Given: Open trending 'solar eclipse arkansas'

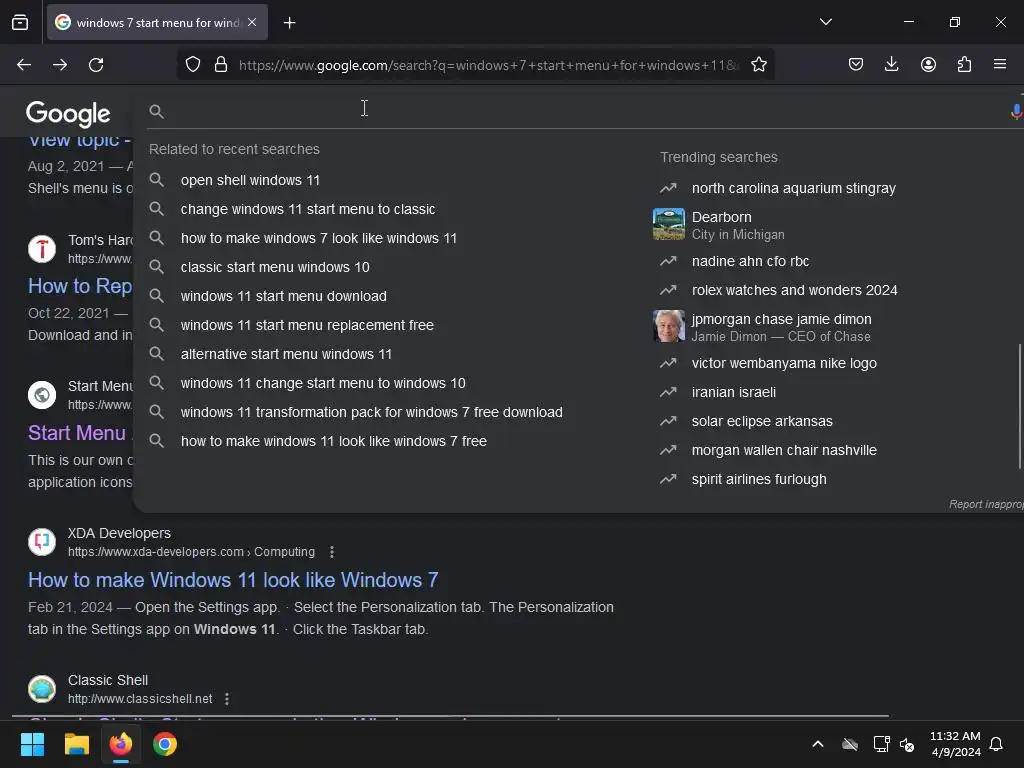Looking at the screenshot, I should click(x=762, y=421).
